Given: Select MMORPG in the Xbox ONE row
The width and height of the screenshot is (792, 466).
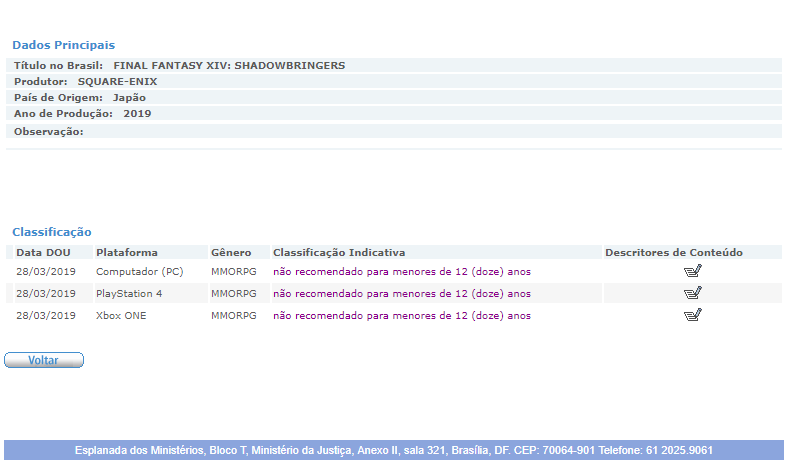Looking at the screenshot, I should coord(233,316).
